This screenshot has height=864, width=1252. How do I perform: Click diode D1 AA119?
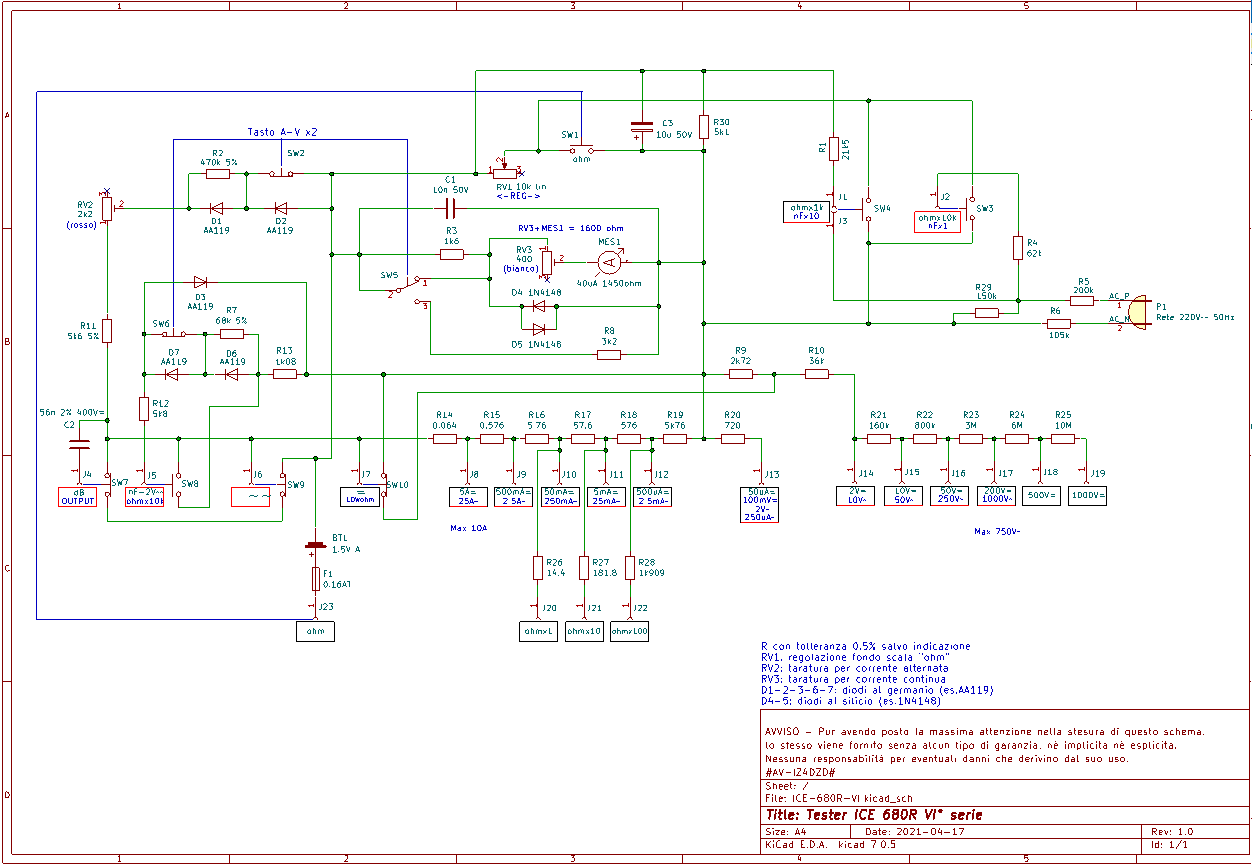click(x=216, y=209)
